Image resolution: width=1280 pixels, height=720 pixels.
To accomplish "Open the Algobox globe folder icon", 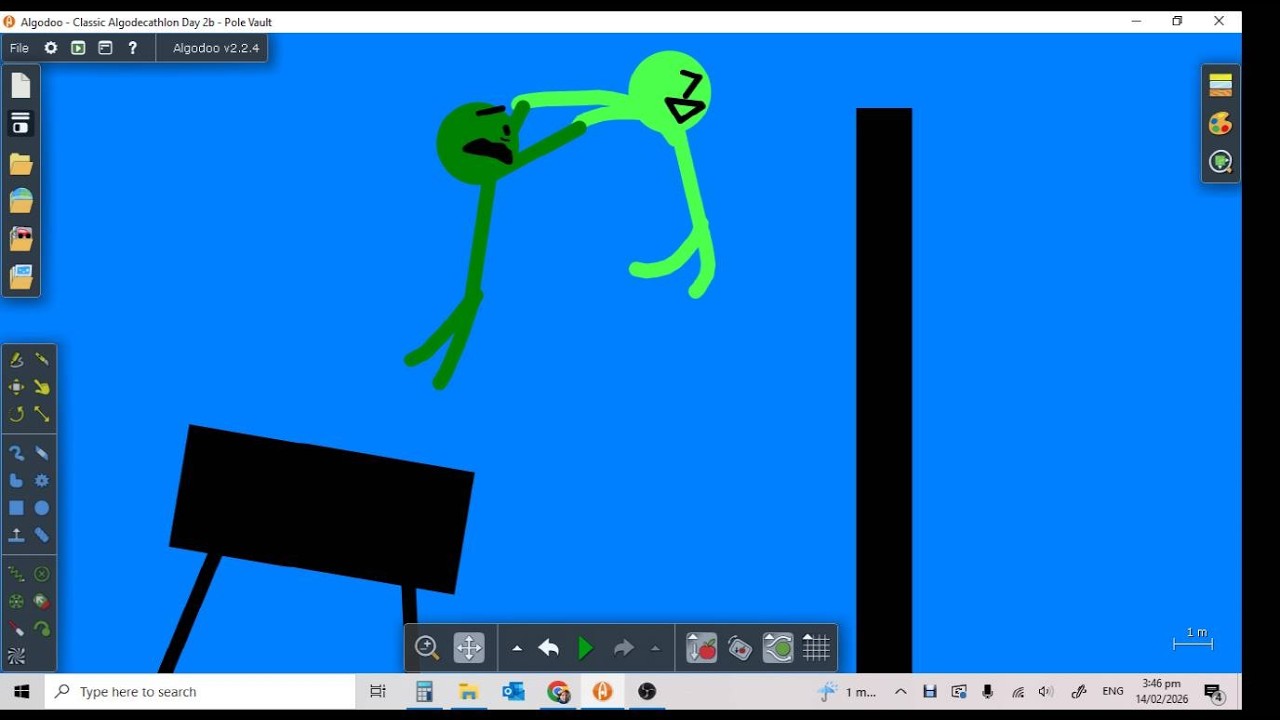I will tap(21, 201).
